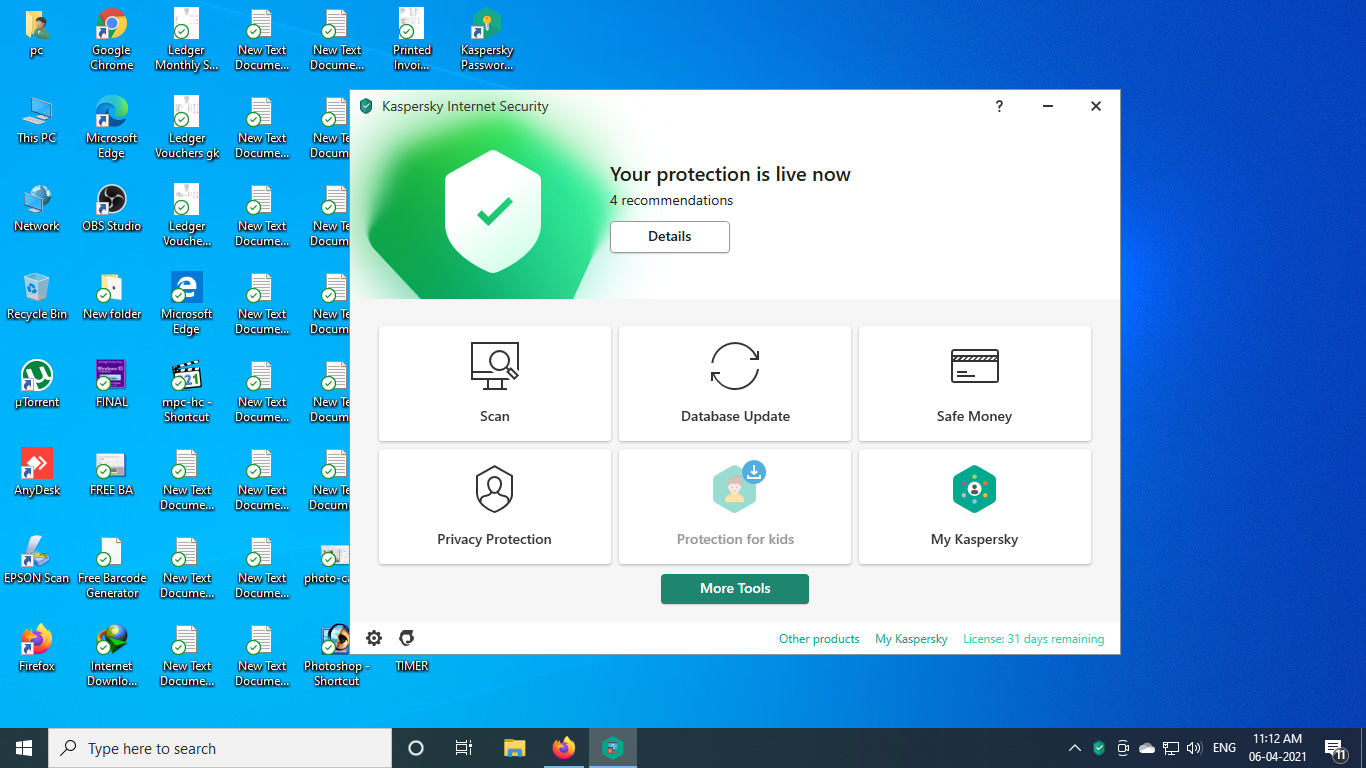This screenshot has width=1366, height=768.
Task: Open the notification center with 11 notifications
Action: pyautogui.click(x=1334, y=748)
